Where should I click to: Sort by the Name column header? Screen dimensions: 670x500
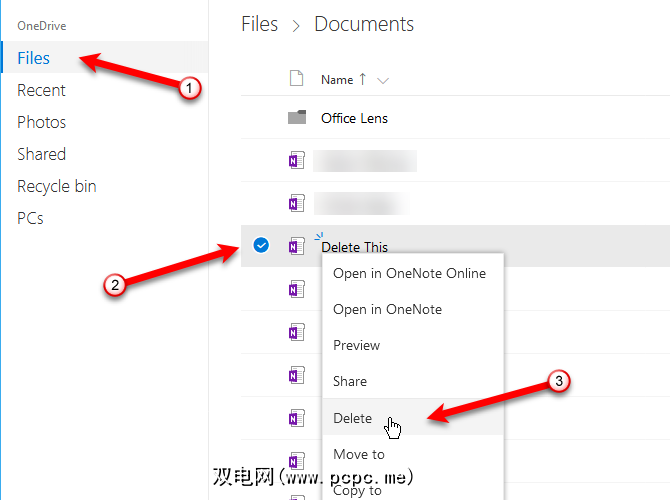point(337,80)
